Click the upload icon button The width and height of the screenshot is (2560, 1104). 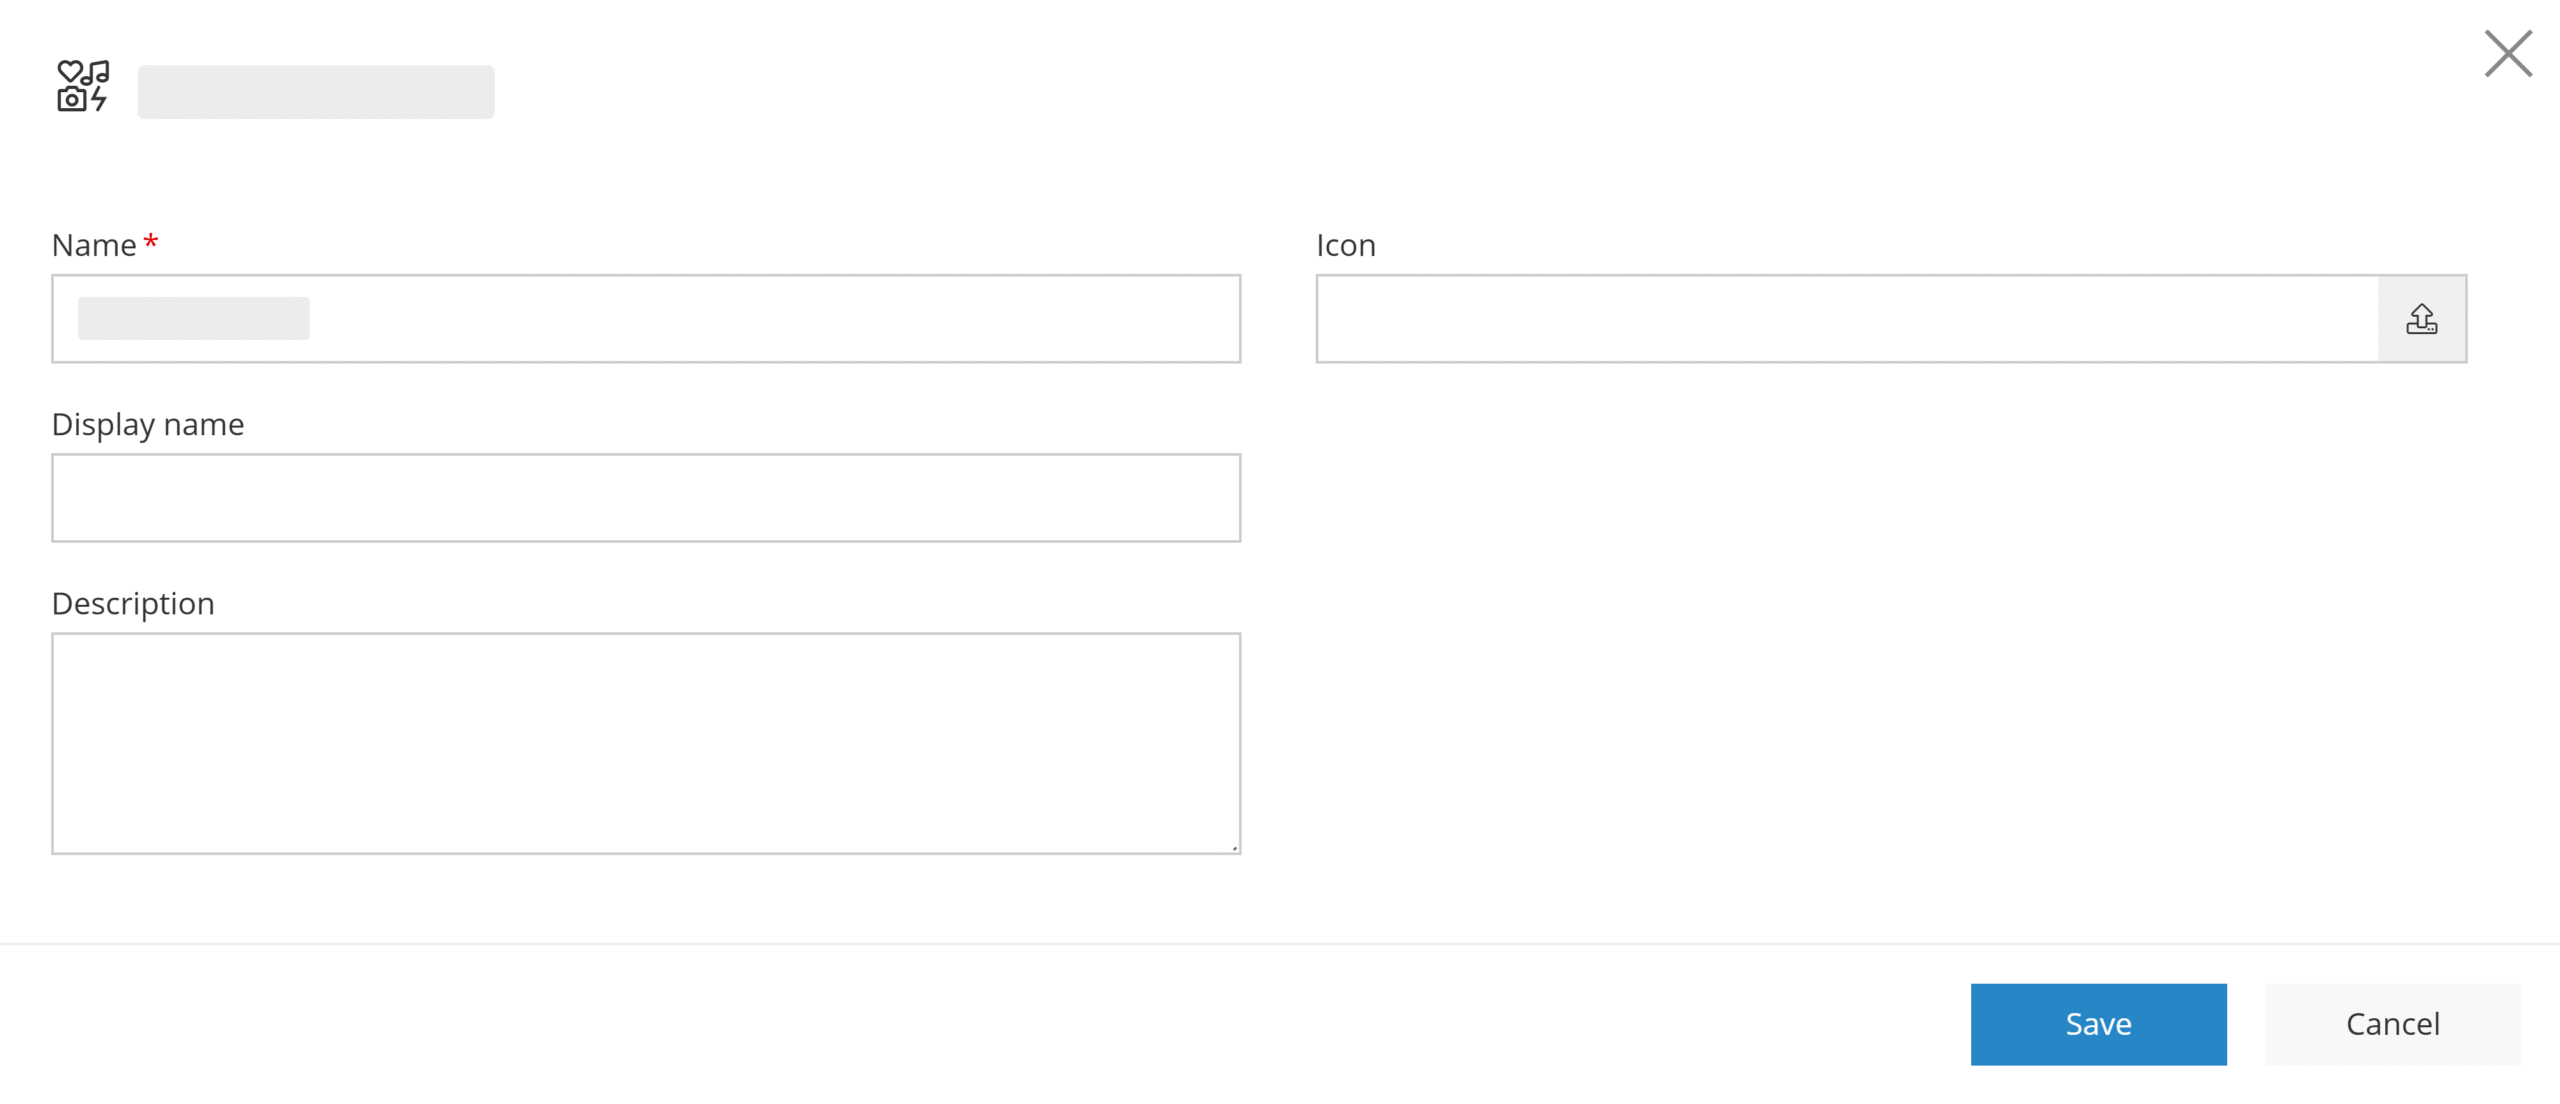pyautogui.click(x=2421, y=319)
